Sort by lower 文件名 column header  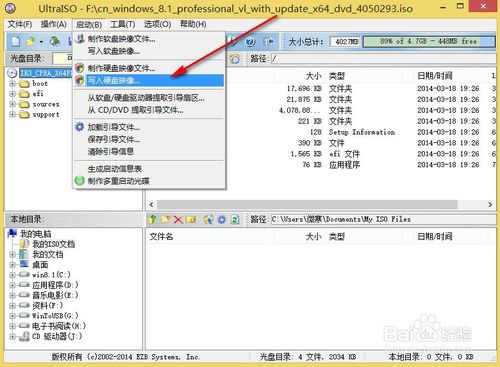(x=161, y=237)
